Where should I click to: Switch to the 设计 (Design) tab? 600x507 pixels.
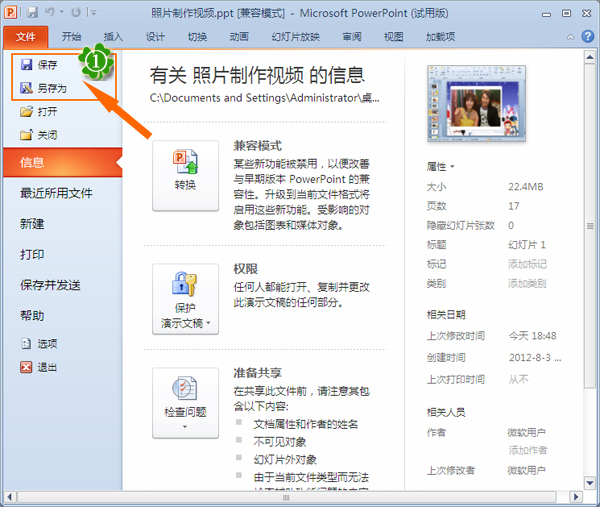click(x=155, y=37)
